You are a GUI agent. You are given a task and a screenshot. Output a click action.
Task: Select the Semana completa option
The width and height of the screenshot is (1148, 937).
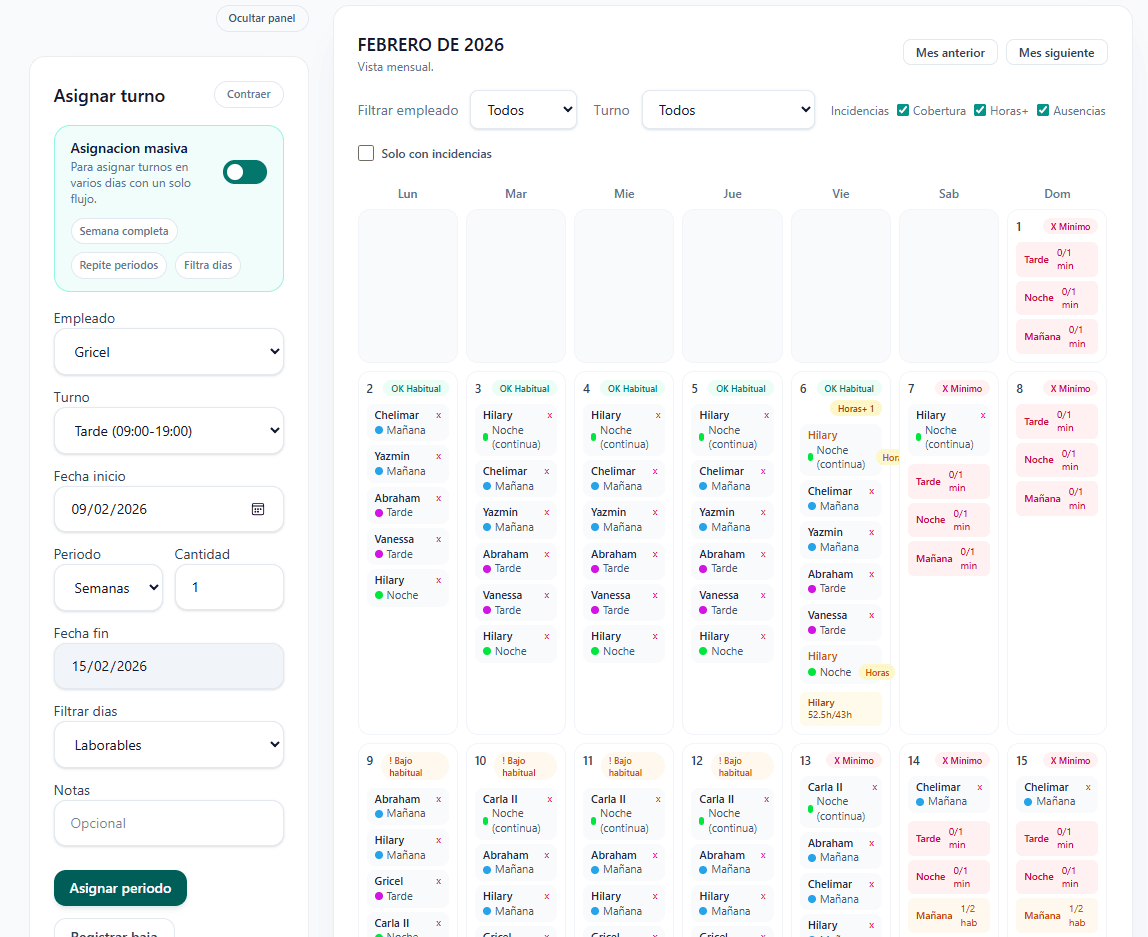[x=124, y=231]
